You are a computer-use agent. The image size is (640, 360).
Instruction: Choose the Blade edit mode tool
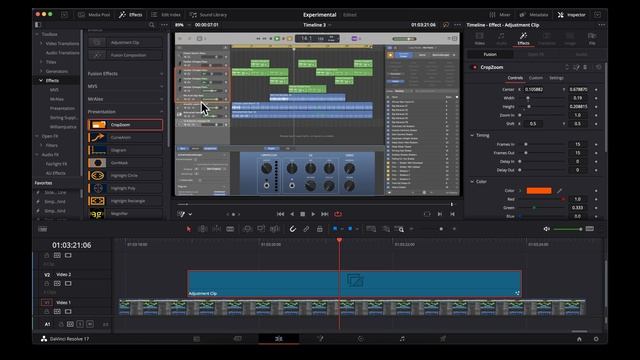(x=230, y=229)
